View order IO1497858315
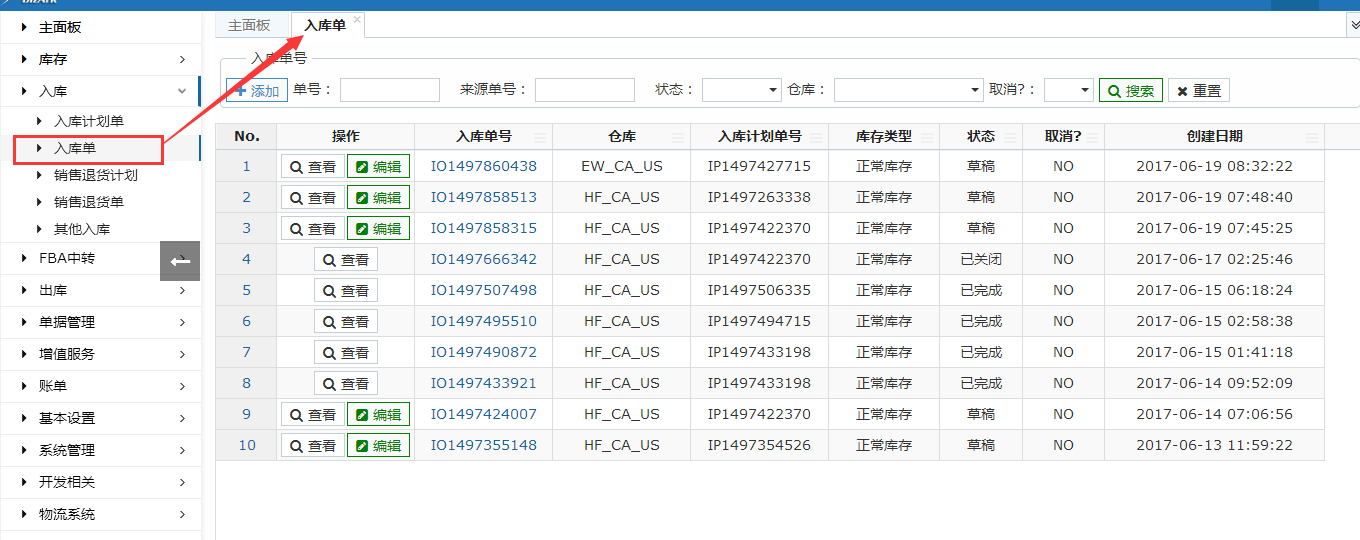1360x540 pixels. pos(313,228)
